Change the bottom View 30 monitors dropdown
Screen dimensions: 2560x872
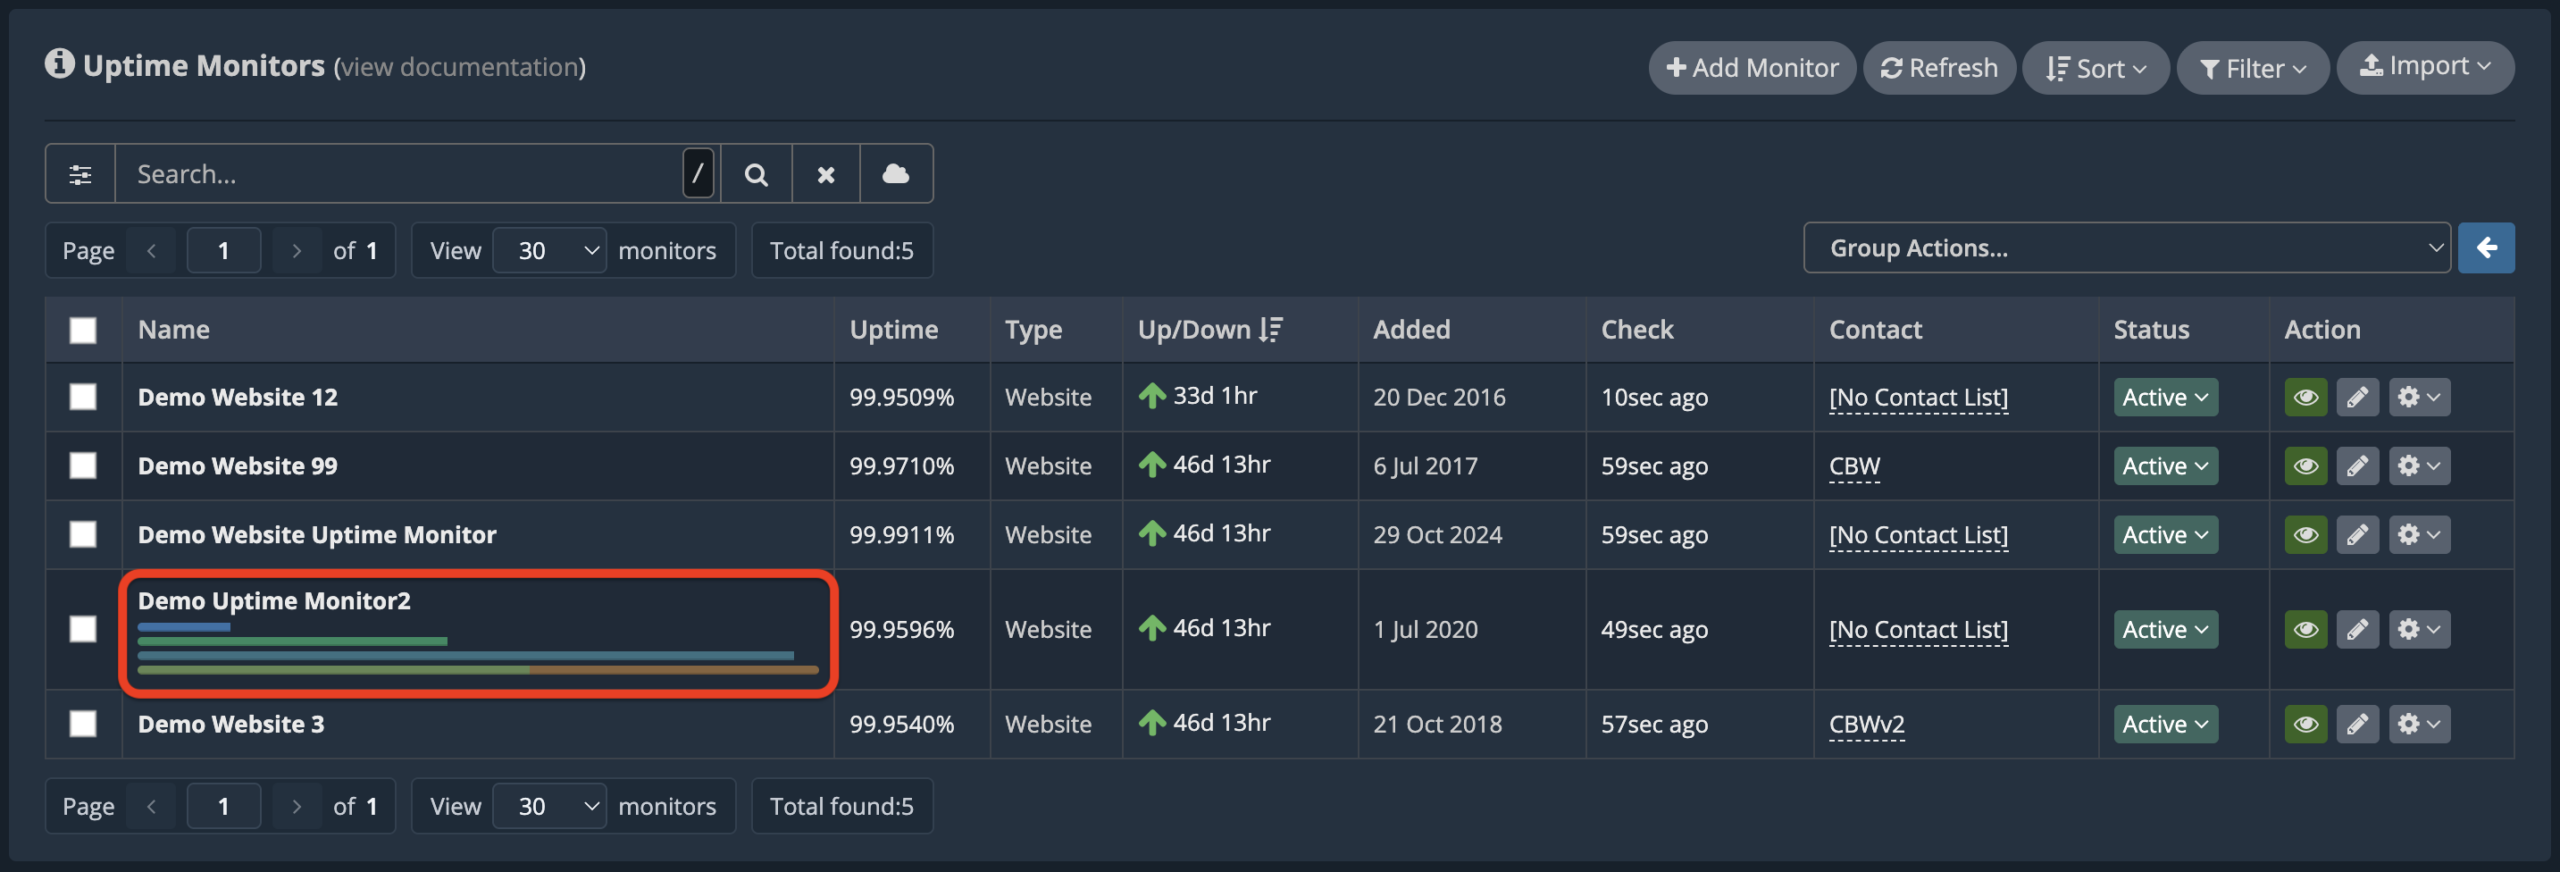coord(550,806)
